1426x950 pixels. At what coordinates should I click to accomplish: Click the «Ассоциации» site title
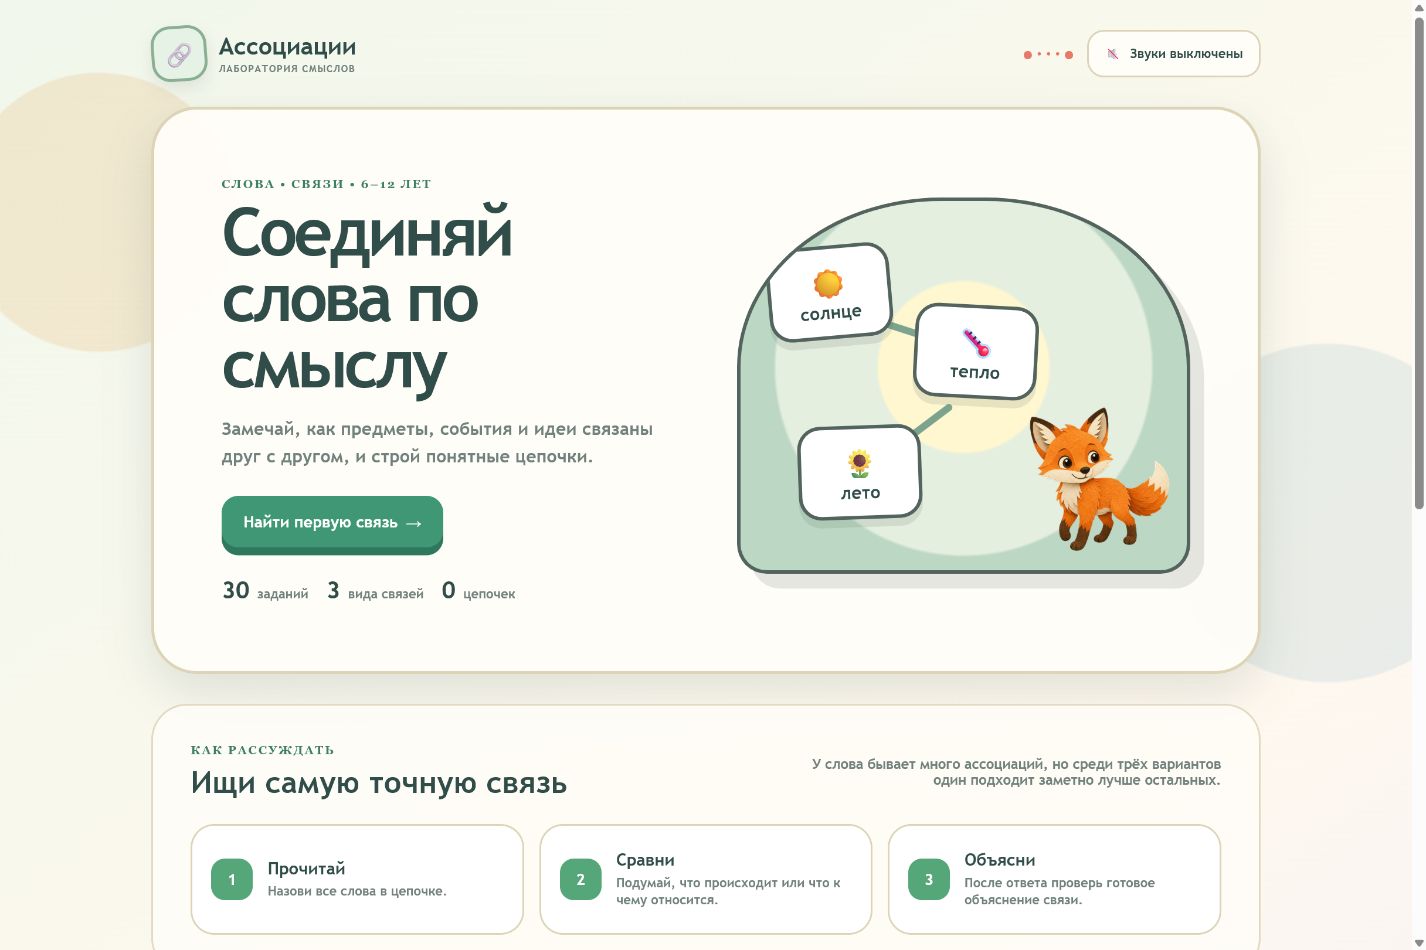(x=287, y=47)
